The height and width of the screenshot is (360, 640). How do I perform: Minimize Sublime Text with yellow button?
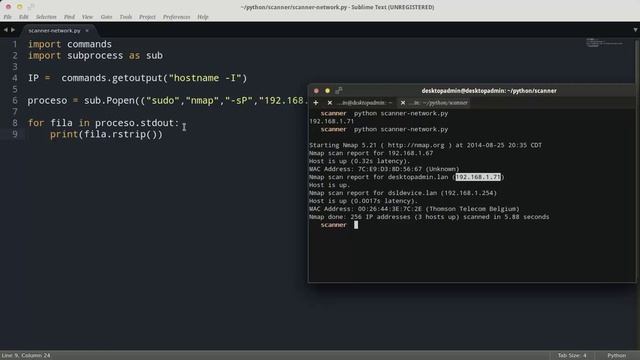pos(20,7)
